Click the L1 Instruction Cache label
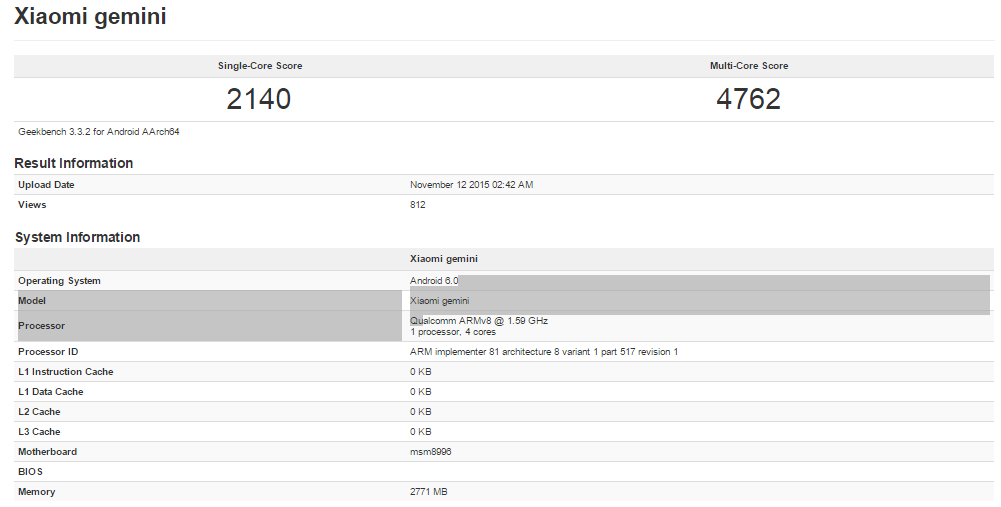The width and height of the screenshot is (1001, 507). pos(66,372)
